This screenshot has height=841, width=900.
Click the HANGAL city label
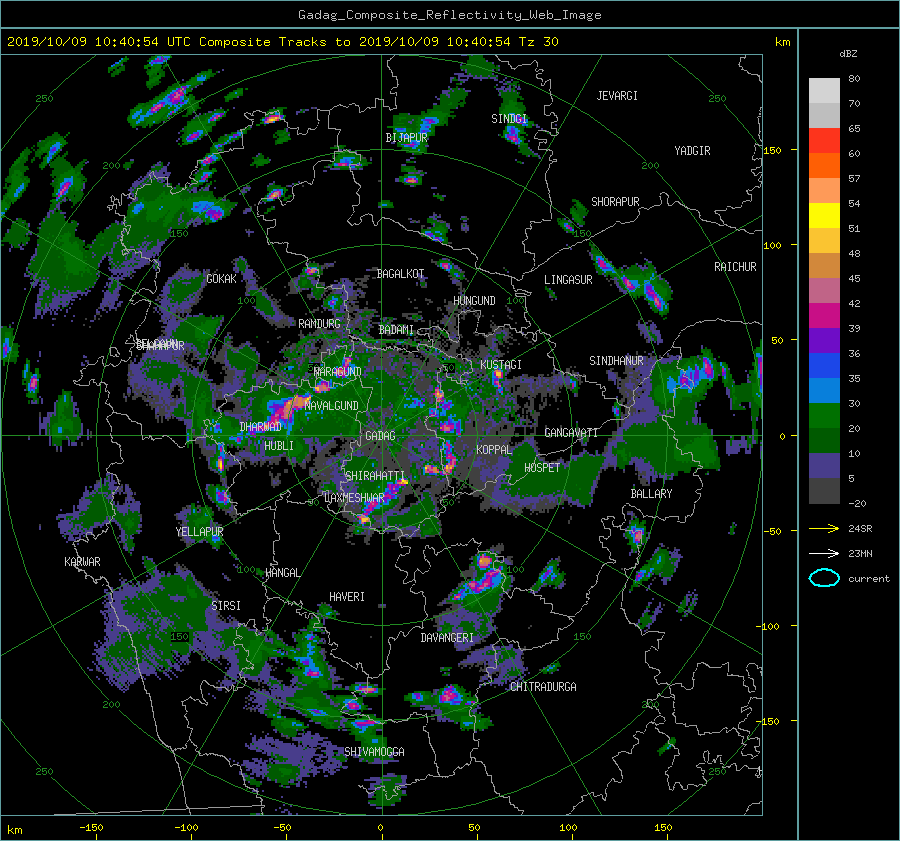(282, 573)
